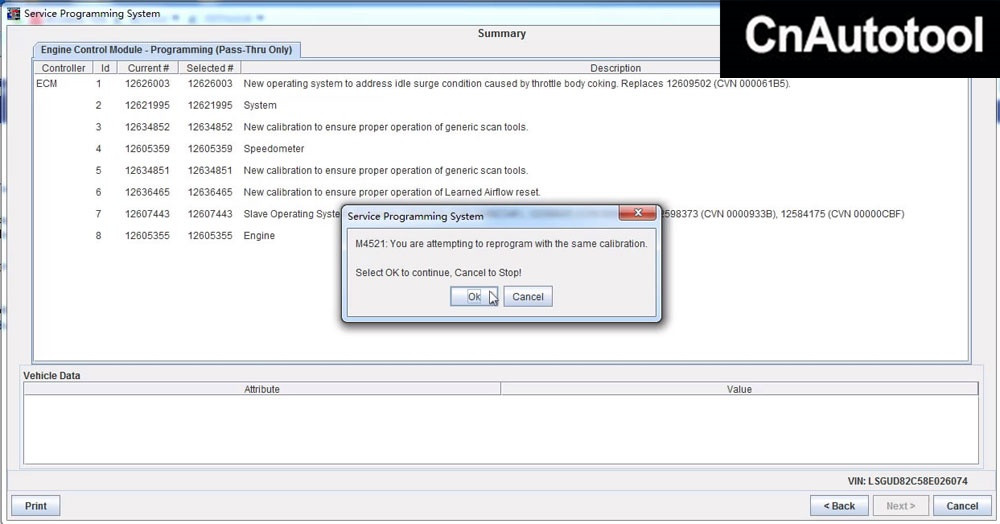Click the Speedometer description row
1000x524 pixels.
point(274,149)
